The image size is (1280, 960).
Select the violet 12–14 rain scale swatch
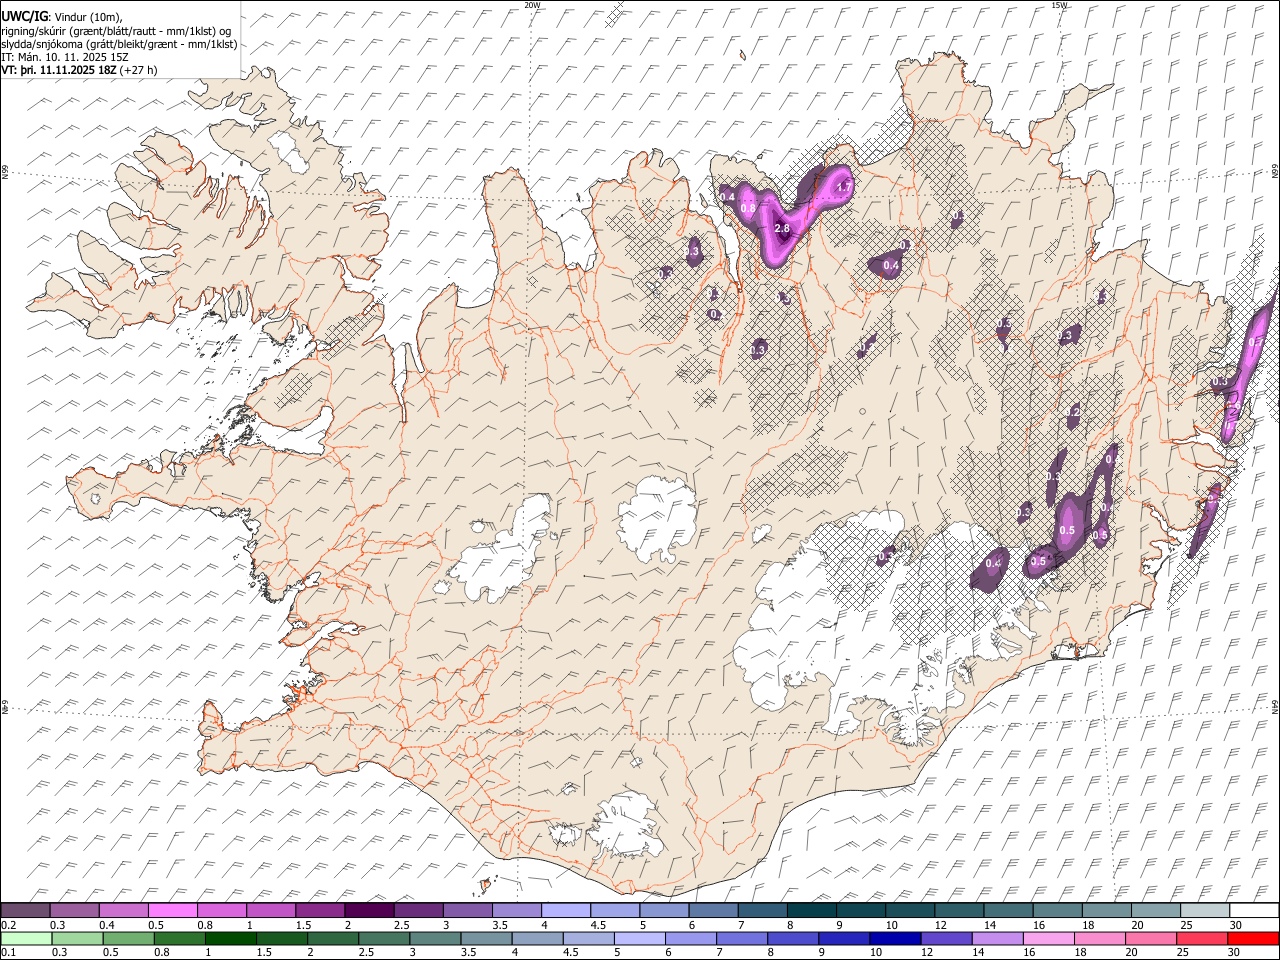click(x=945, y=939)
